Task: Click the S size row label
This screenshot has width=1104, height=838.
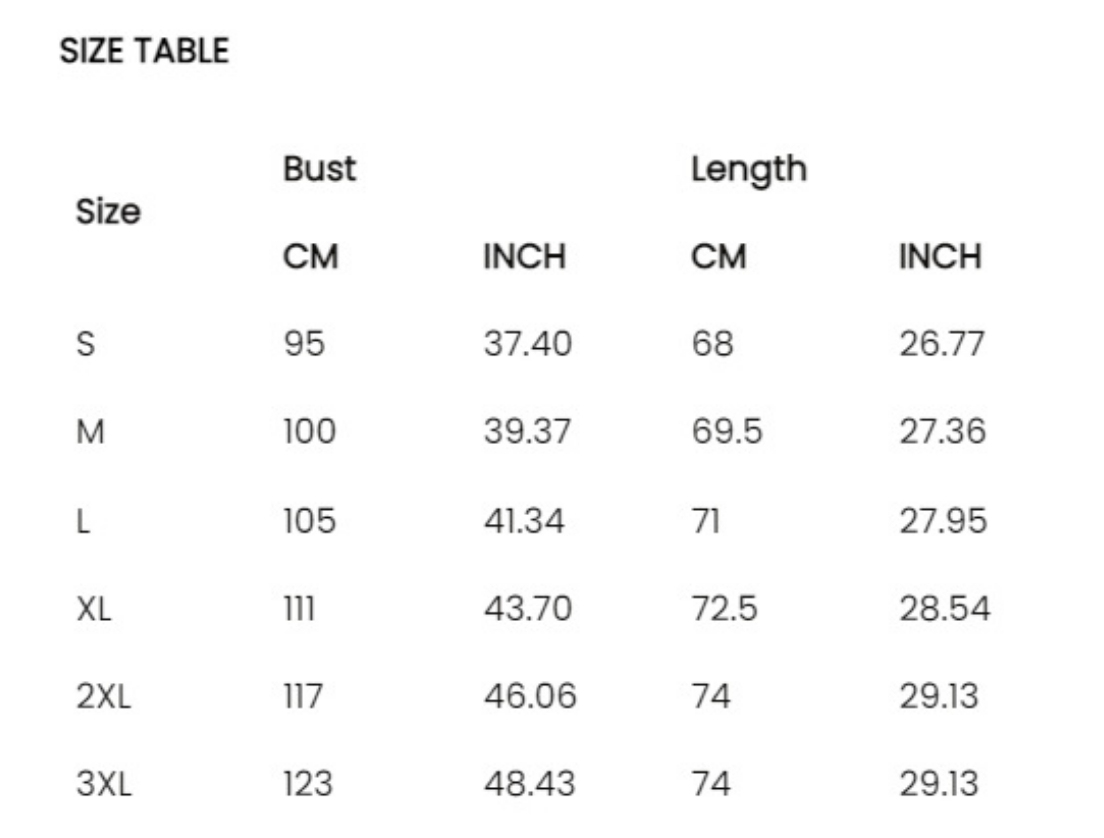Action: (x=85, y=345)
